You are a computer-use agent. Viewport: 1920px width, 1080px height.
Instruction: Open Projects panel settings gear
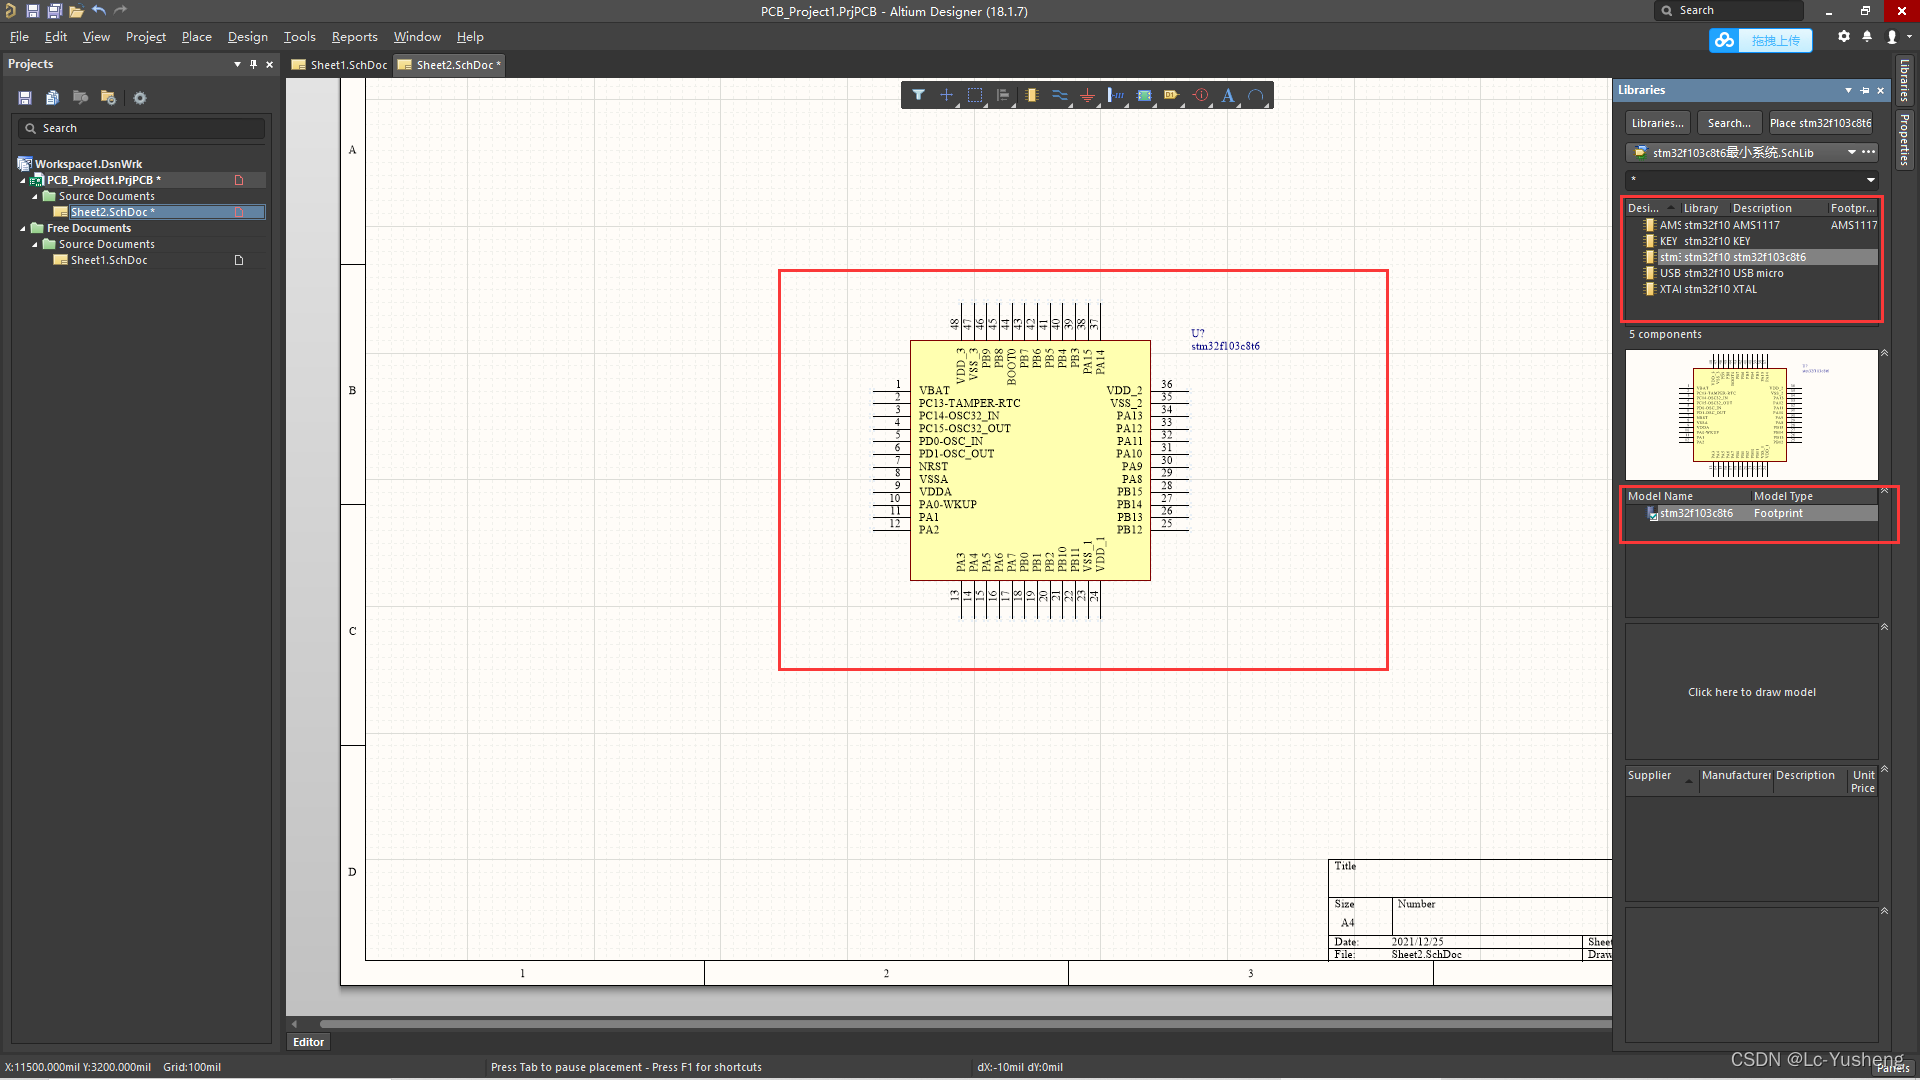tap(140, 98)
